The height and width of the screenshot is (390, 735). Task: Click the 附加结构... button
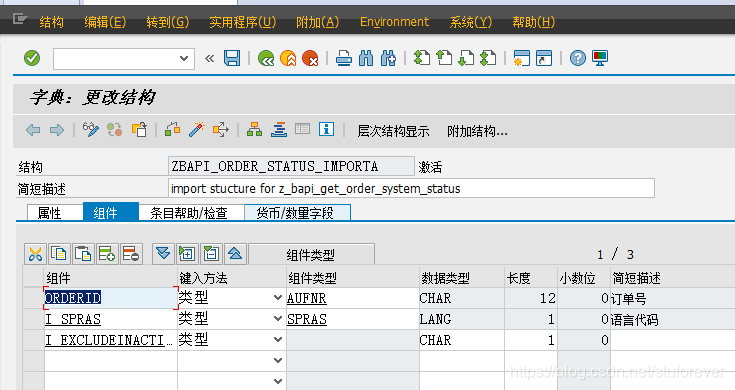tap(477, 131)
